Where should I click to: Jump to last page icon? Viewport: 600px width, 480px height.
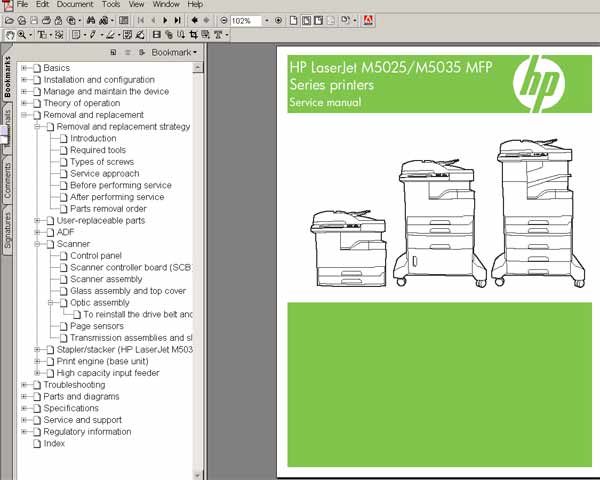tap(178, 20)
